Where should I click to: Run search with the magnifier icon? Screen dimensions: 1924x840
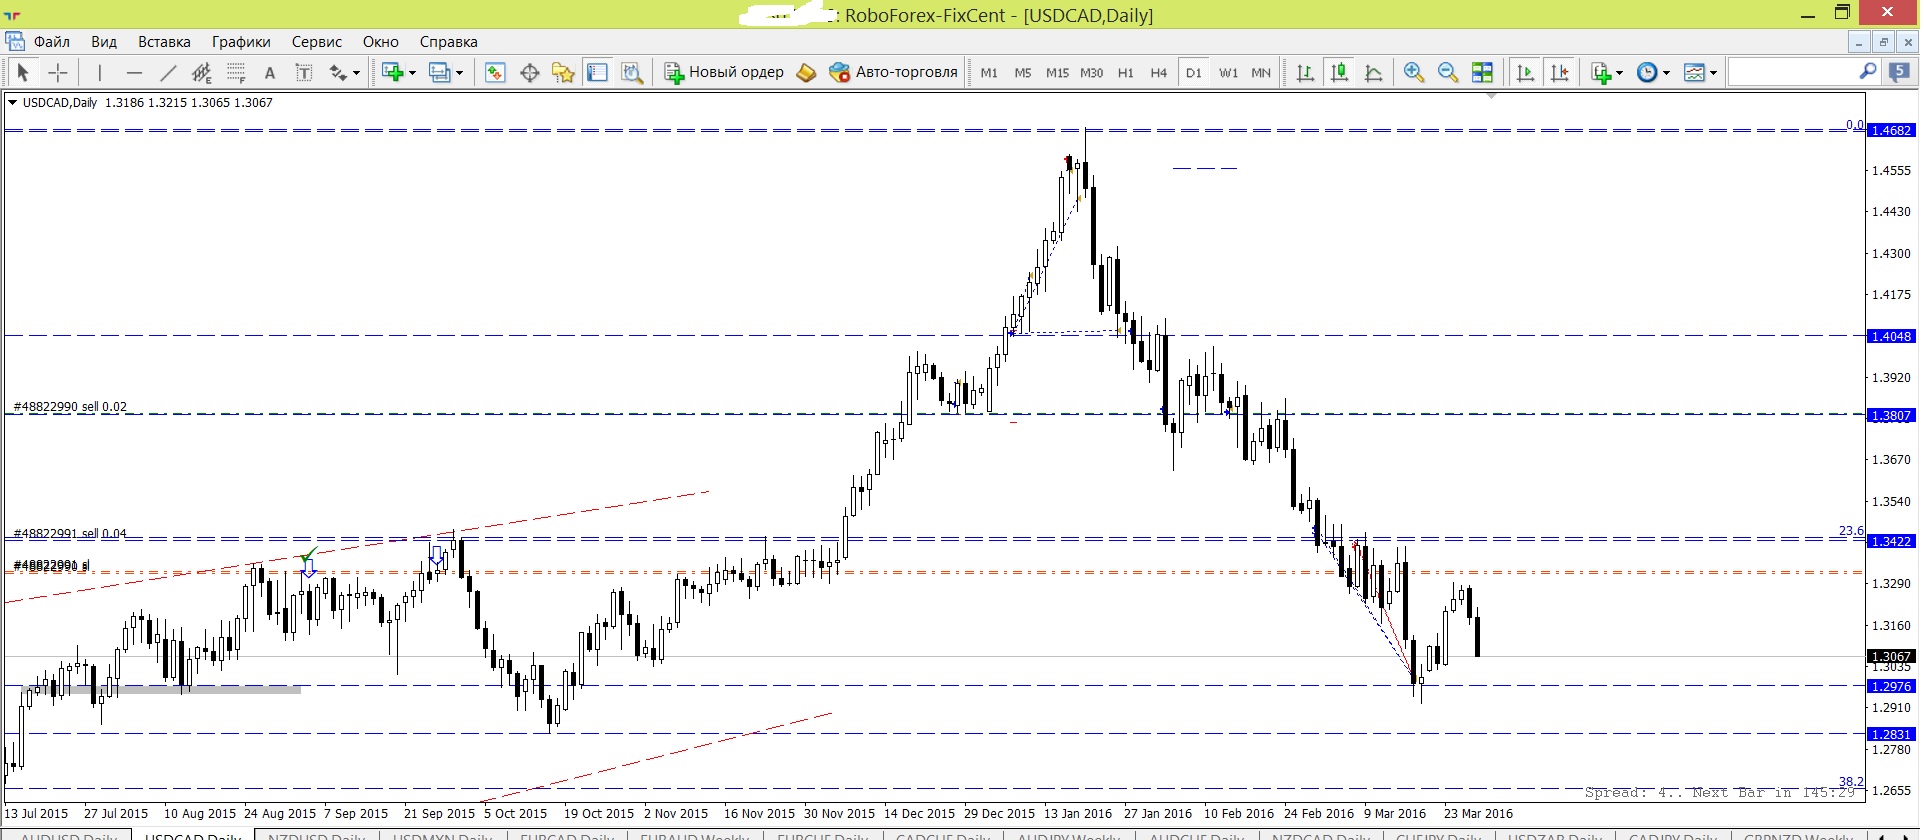[x=1867, y=72]
